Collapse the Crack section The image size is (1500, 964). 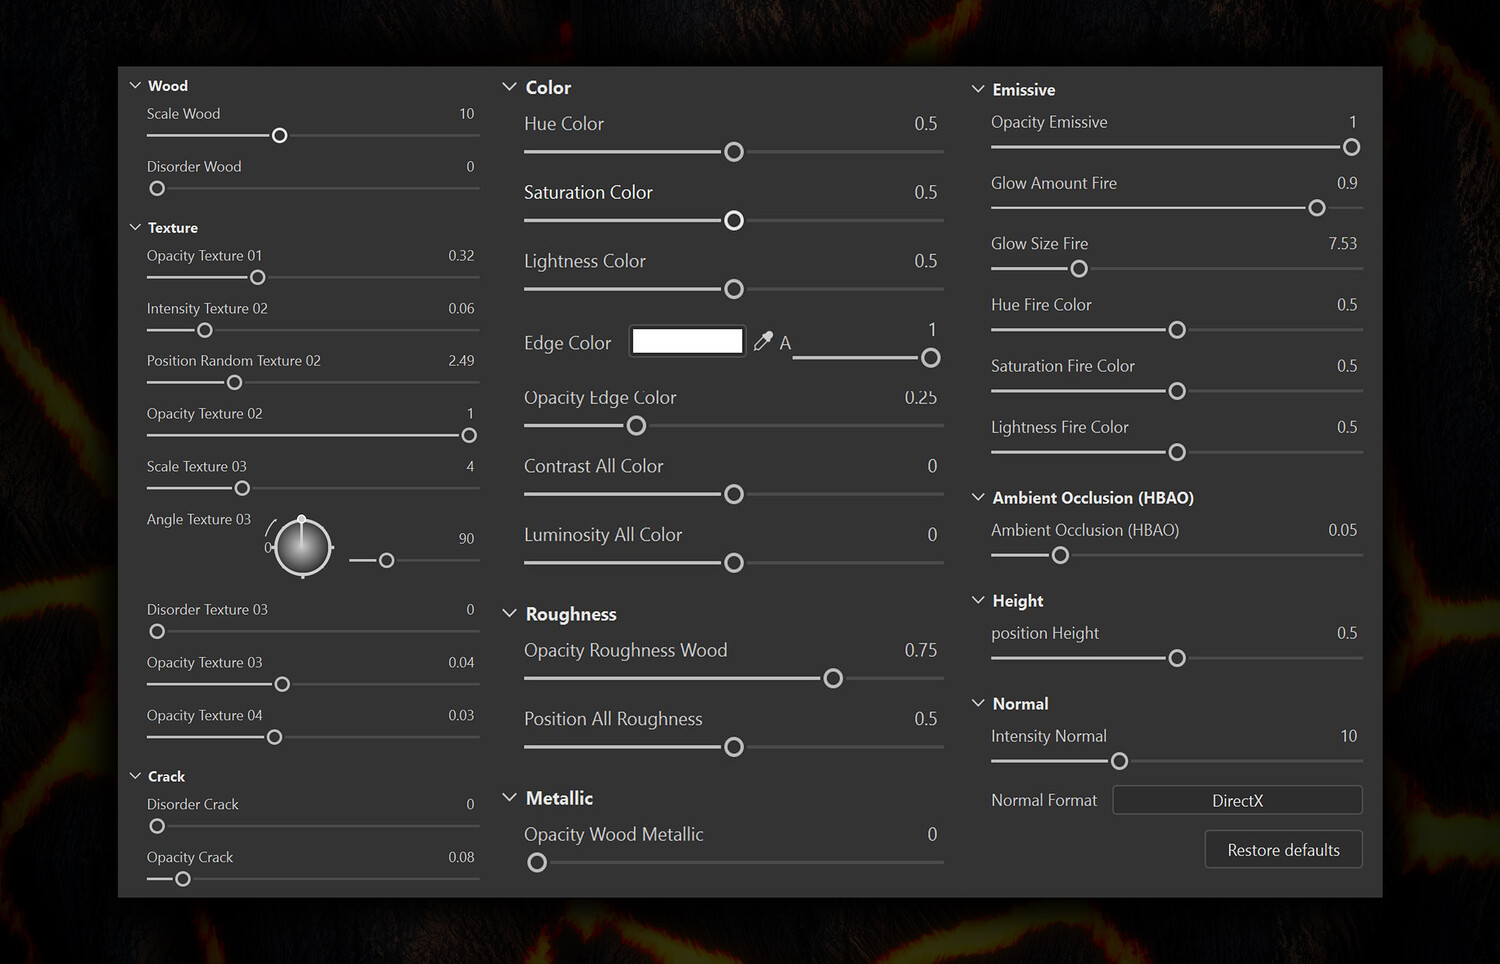[x=136, y=776]
